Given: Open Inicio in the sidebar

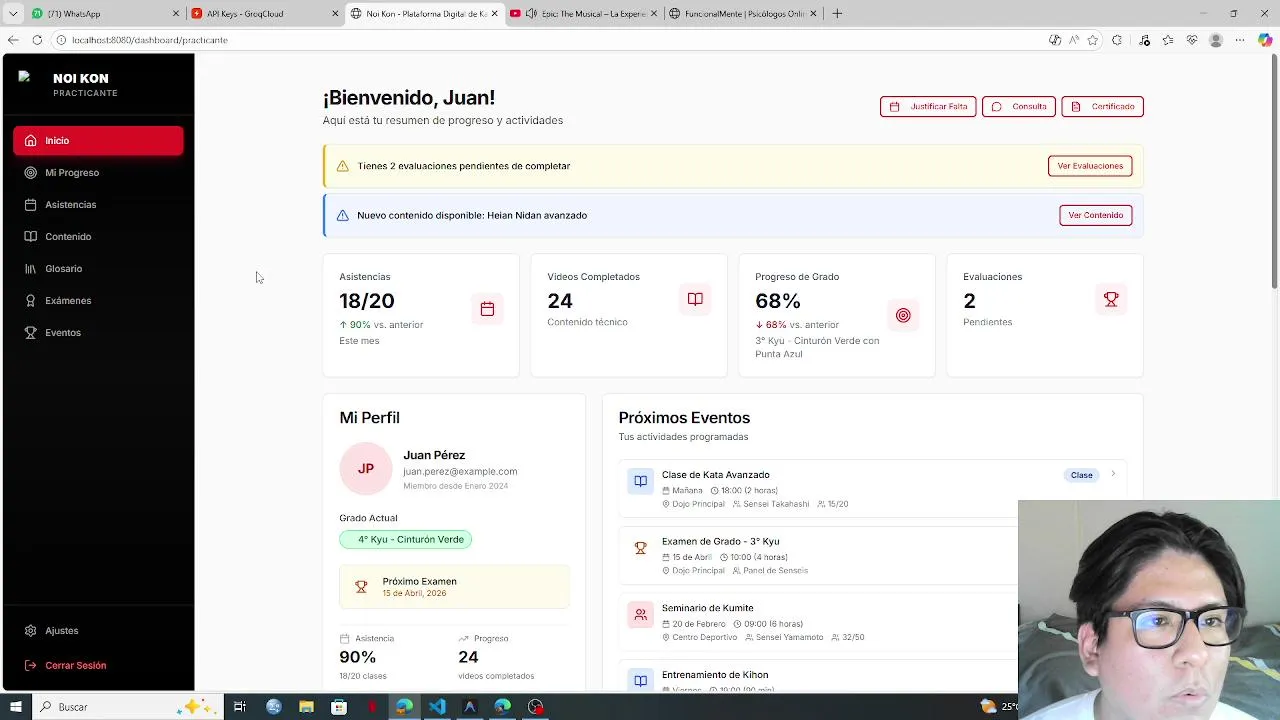Looking at the screenshot, I should coord(98,141).
